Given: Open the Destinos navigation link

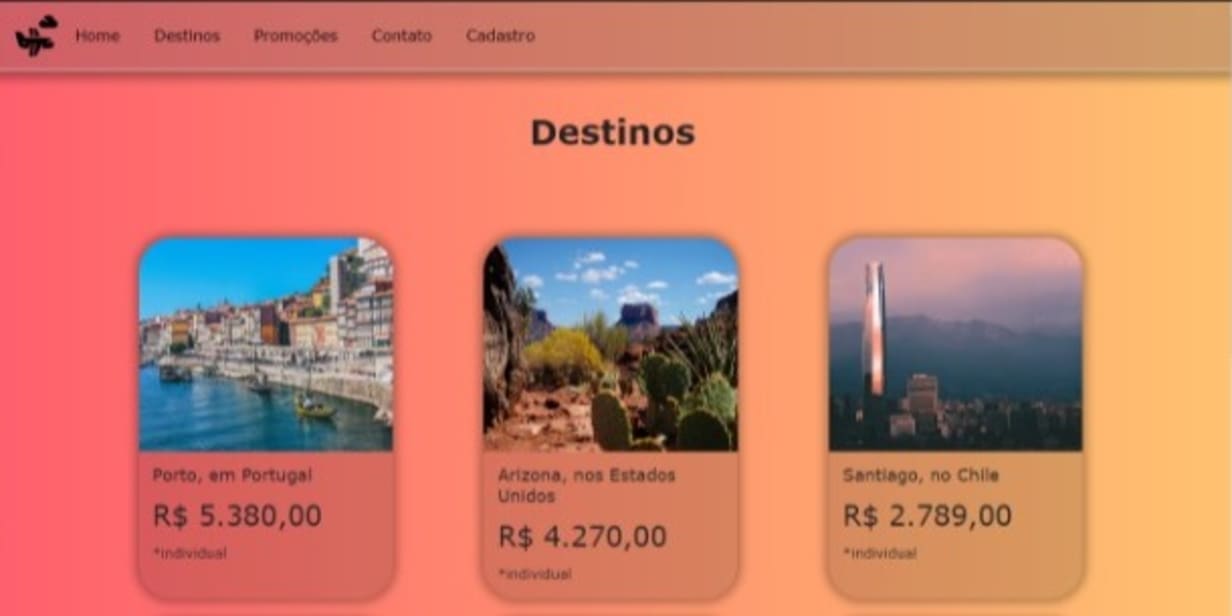Looking at the screenshot, I should [187, 36].
